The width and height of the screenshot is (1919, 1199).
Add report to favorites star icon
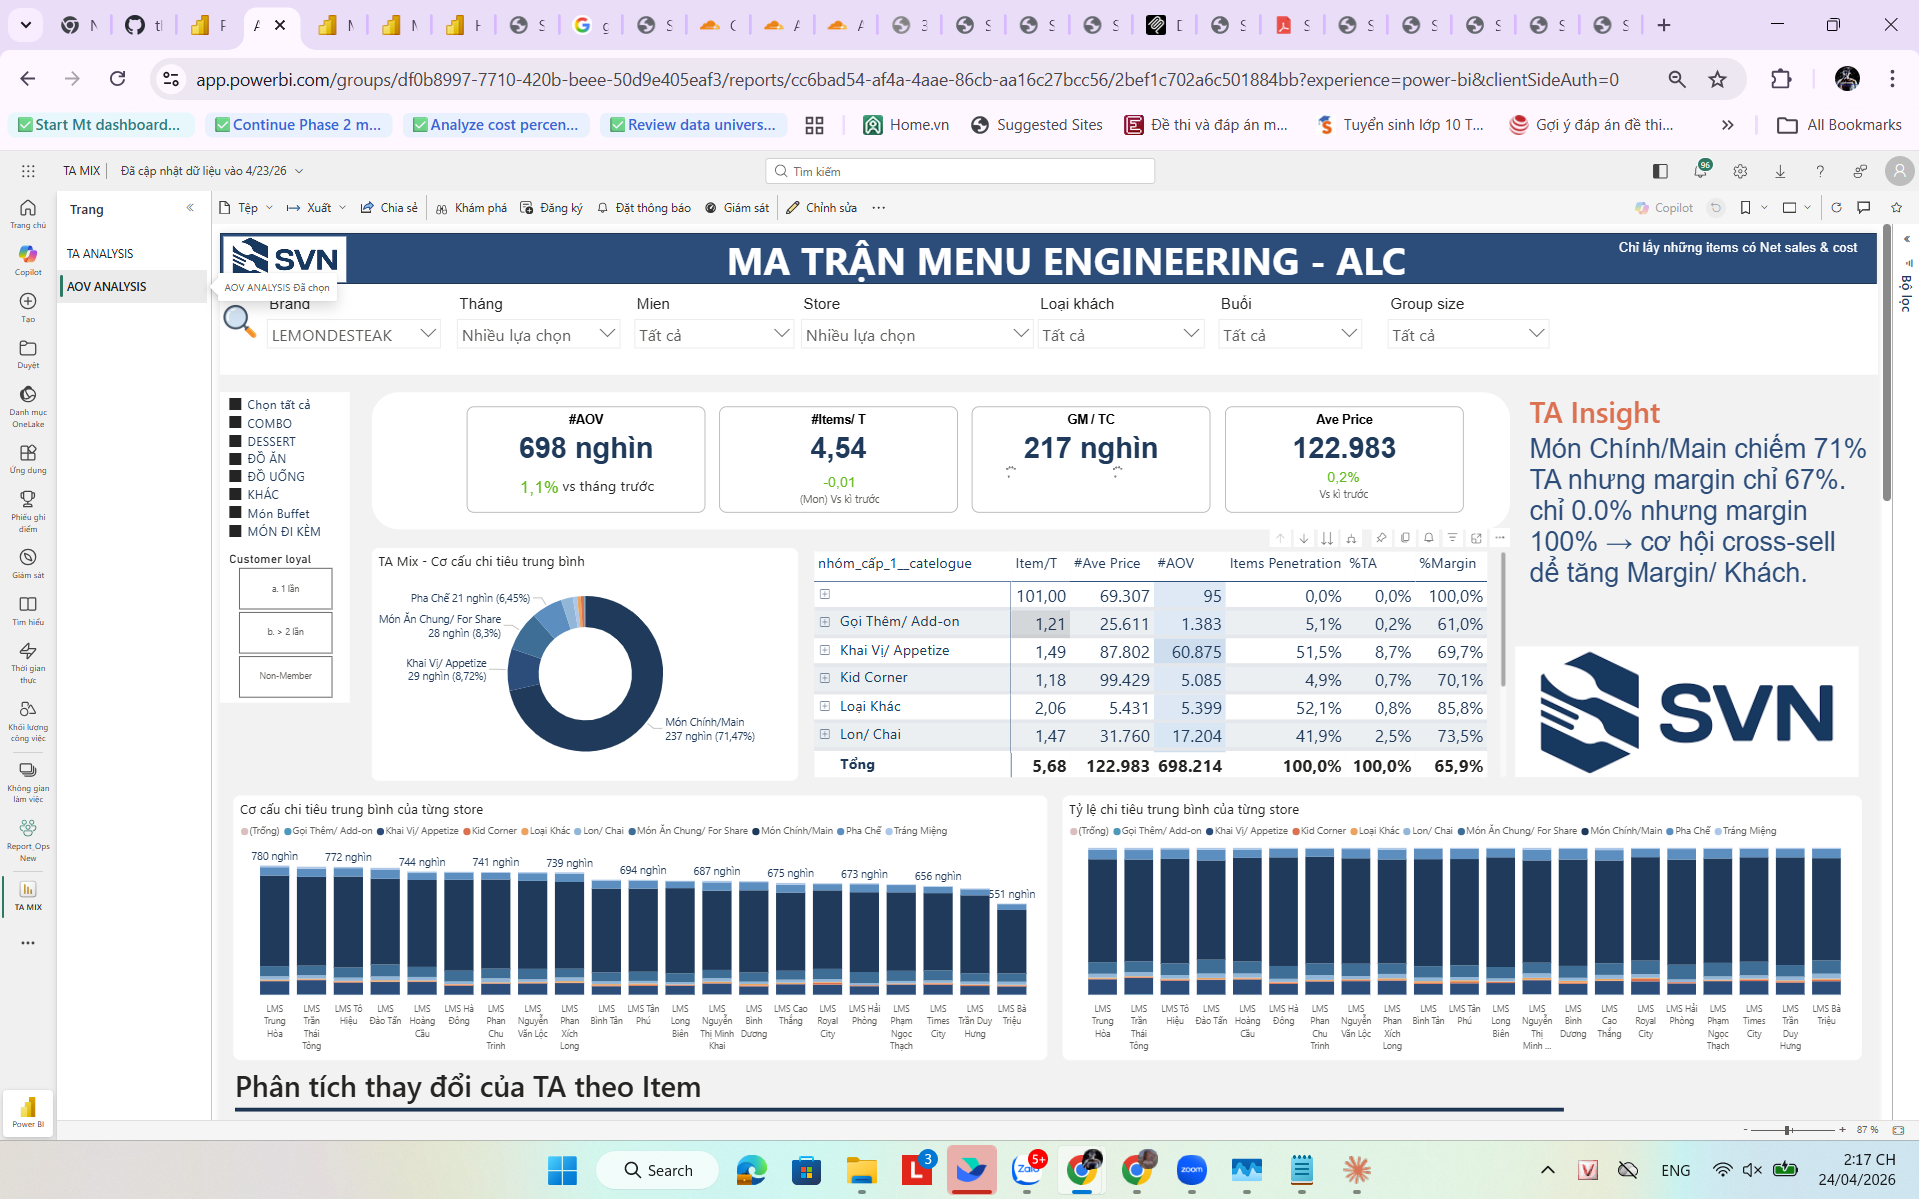click(x=1896, y=208)
